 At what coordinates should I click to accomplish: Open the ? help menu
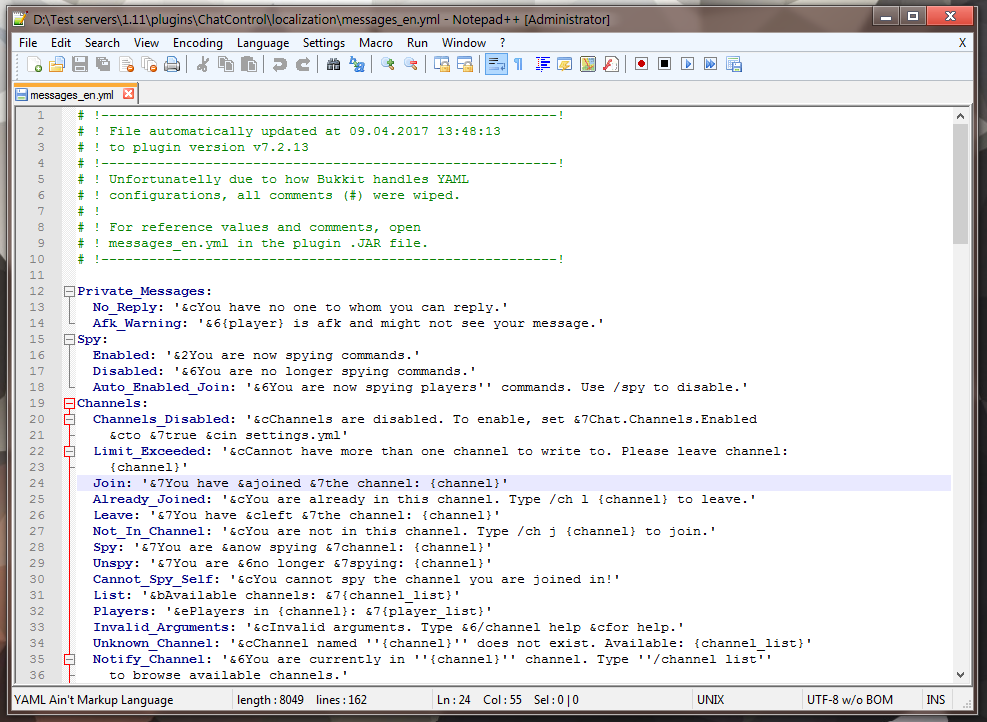pos(502,43)
